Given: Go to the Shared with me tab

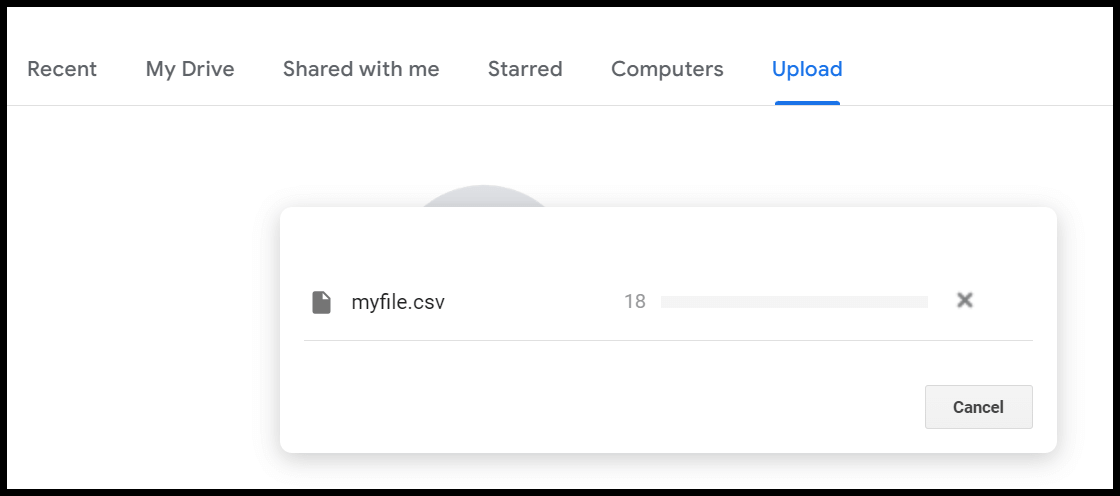Looking at the screenshot, I should [x=361, y=69].
